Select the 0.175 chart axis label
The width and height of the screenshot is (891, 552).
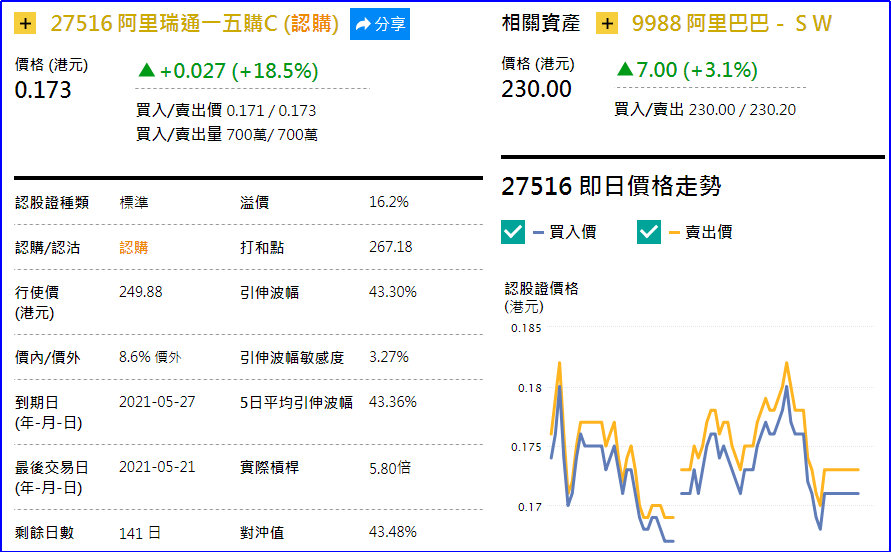click(x=526, y=447)
